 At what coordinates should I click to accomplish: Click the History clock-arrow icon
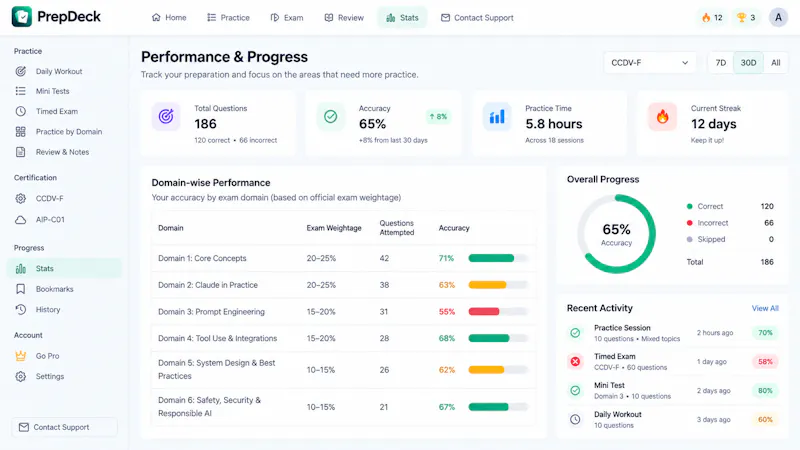[20, 309]
